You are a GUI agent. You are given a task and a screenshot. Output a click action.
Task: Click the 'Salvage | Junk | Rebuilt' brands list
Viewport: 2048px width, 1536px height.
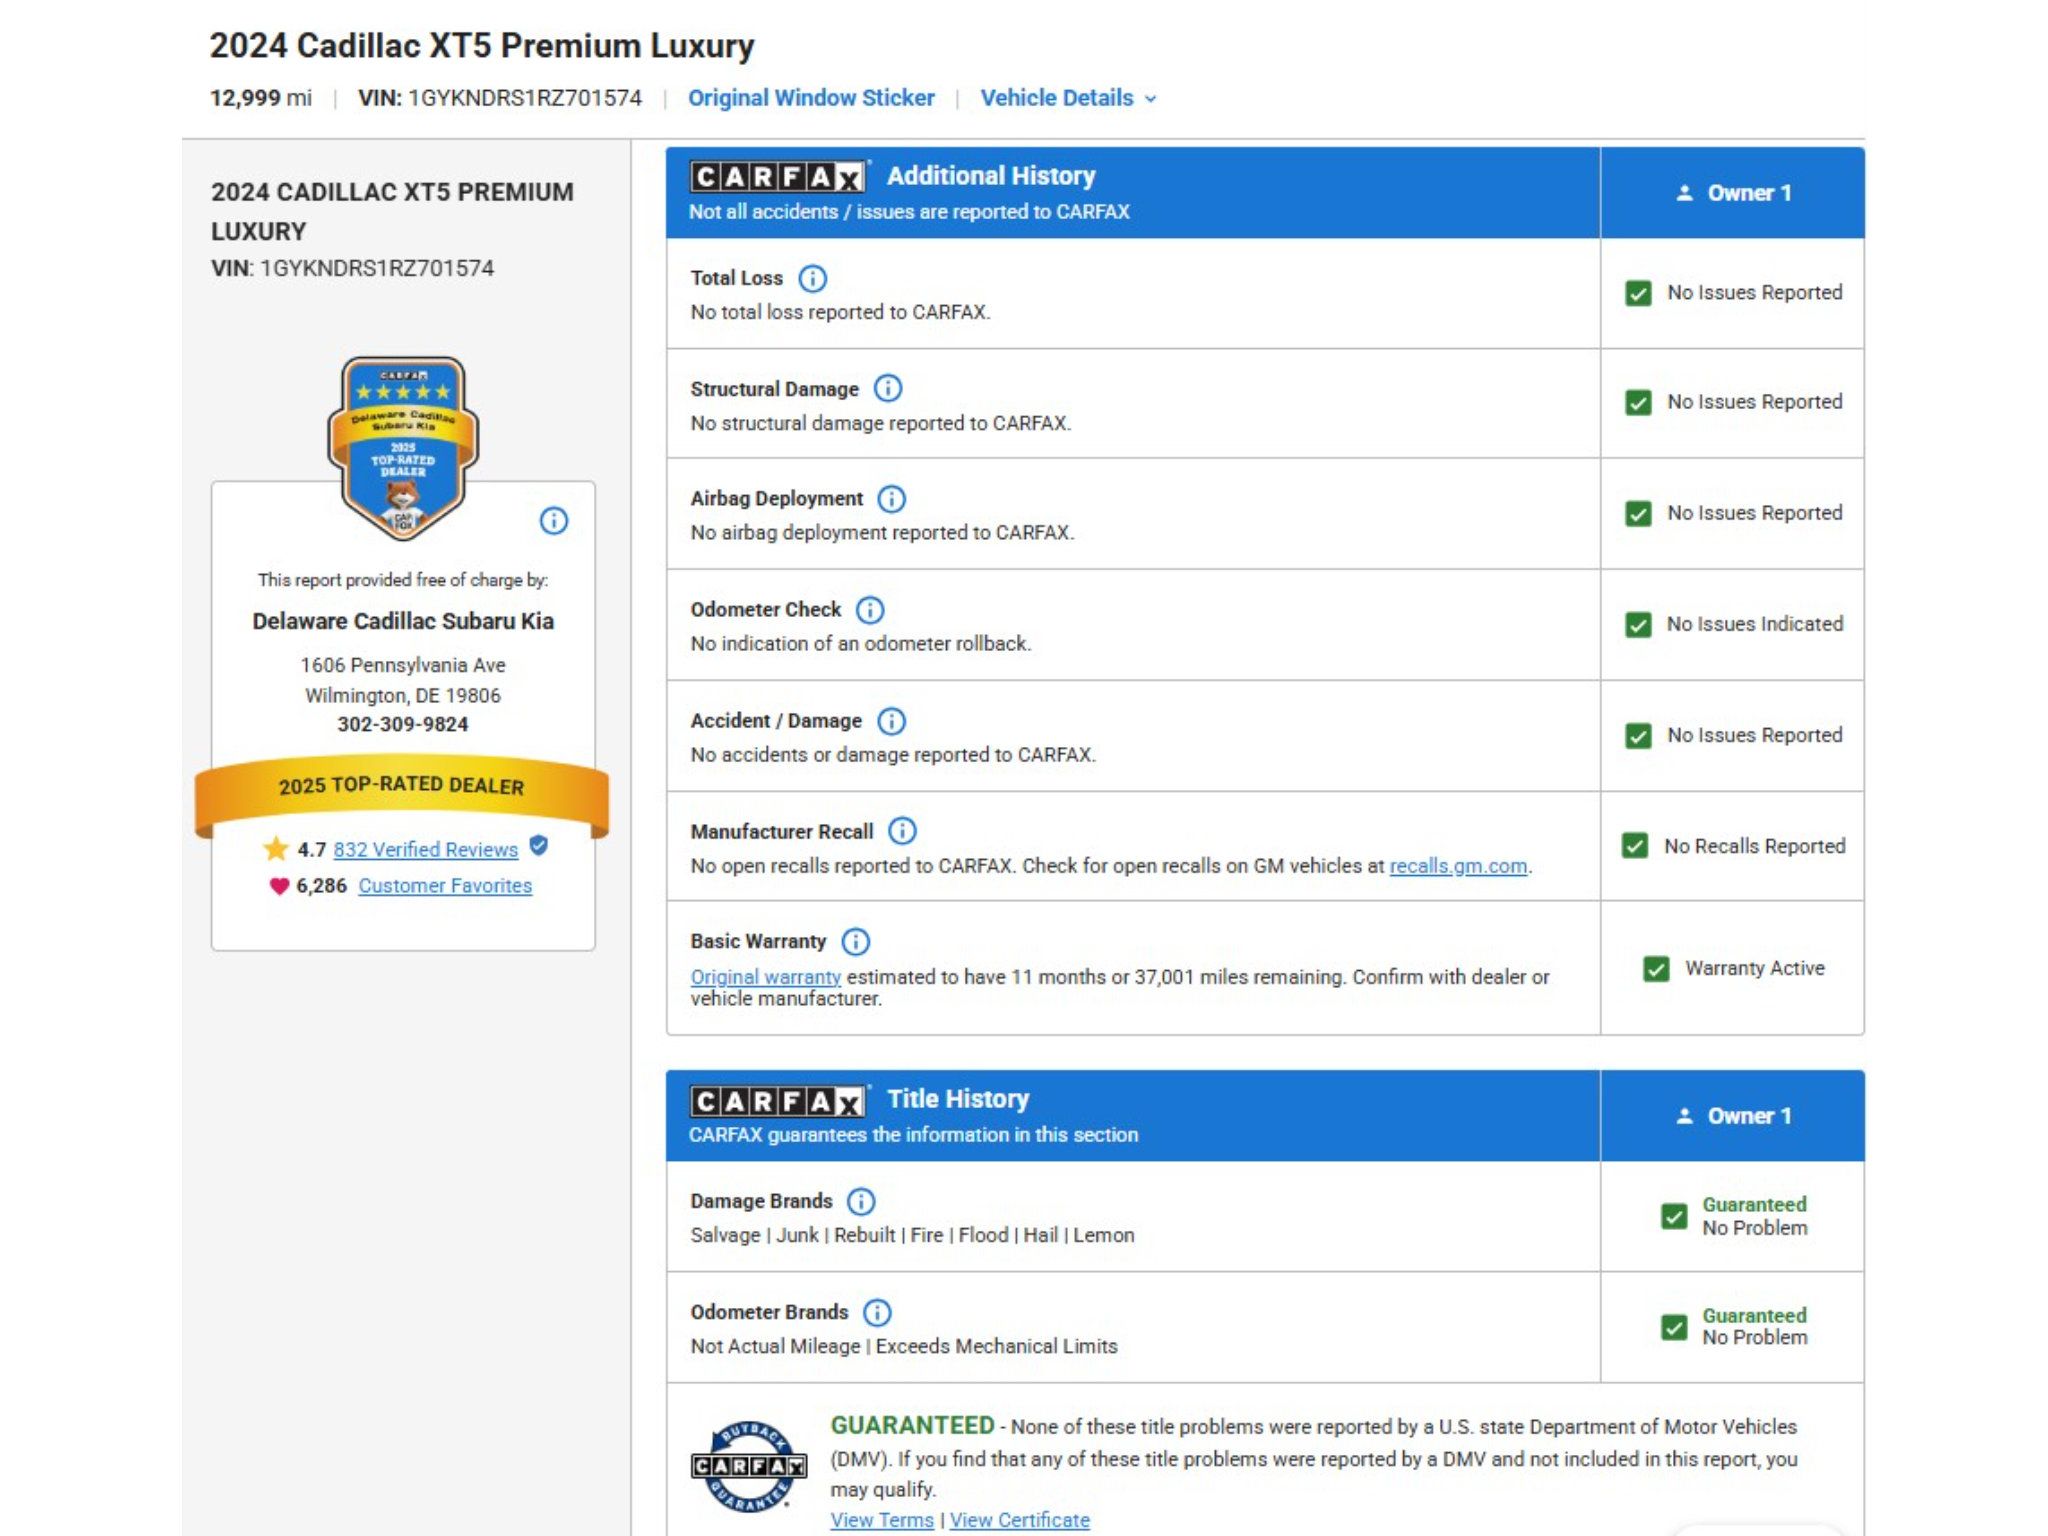[912, 1235]
